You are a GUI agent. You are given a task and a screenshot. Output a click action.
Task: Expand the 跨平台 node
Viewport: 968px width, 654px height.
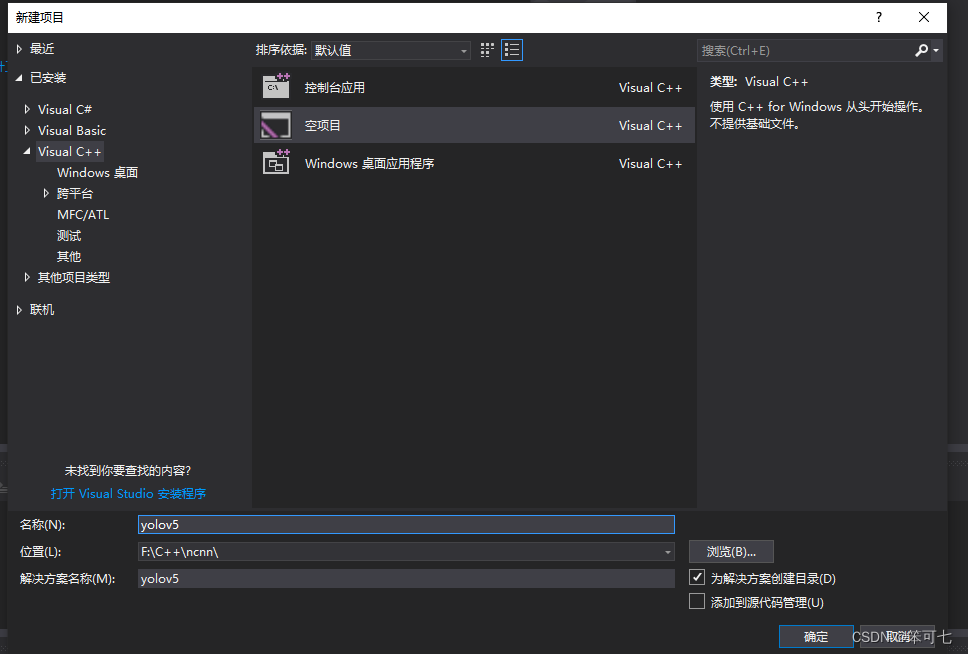(x=46, y=193)
